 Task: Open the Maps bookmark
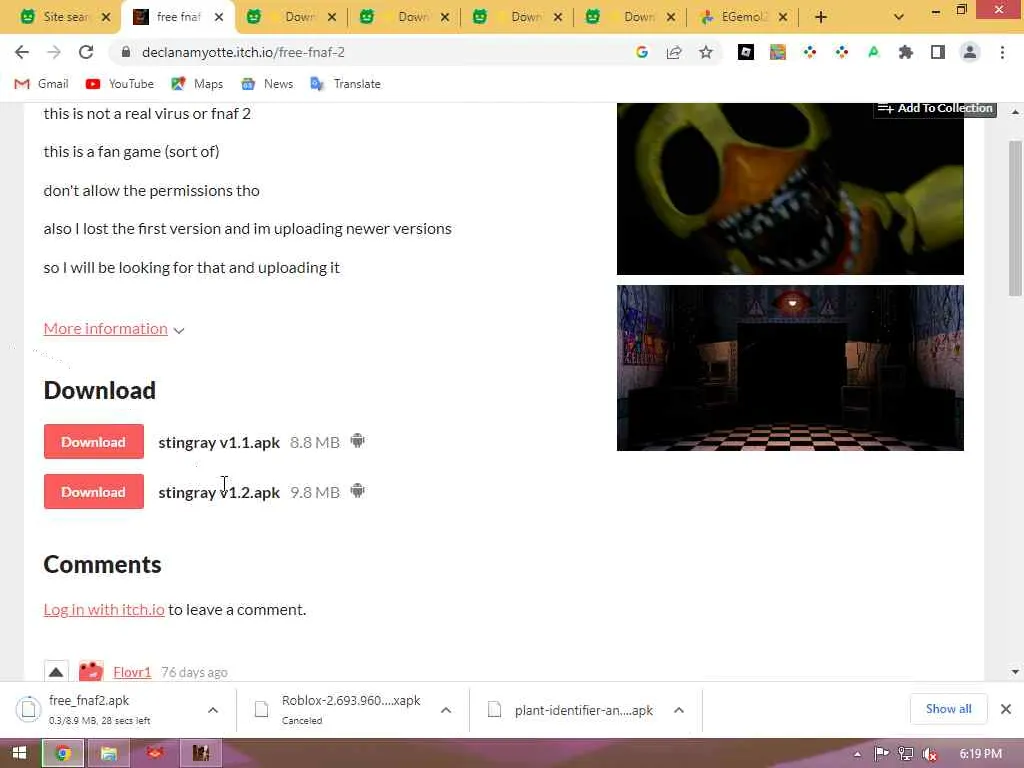click(197, 84)
